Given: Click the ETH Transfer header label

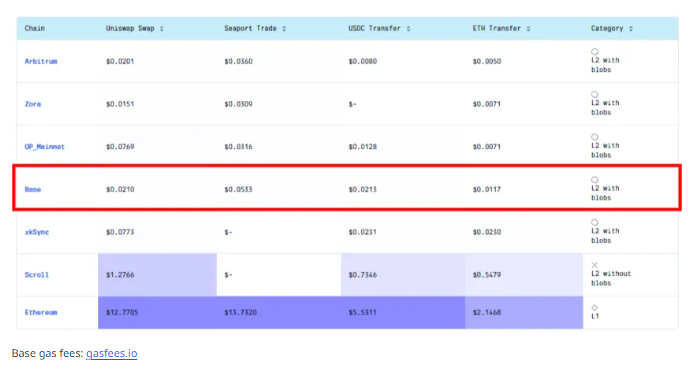Looking at the screenshot, I should 496,28.
